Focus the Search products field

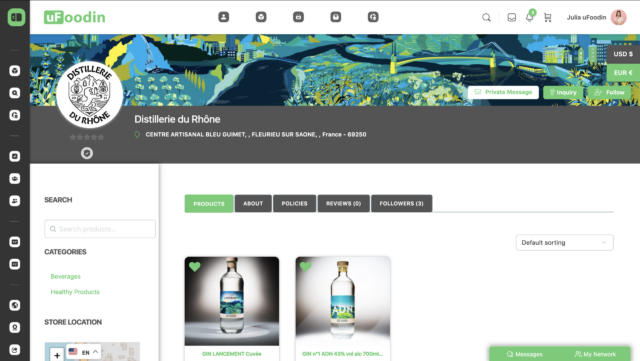point(100,229)
